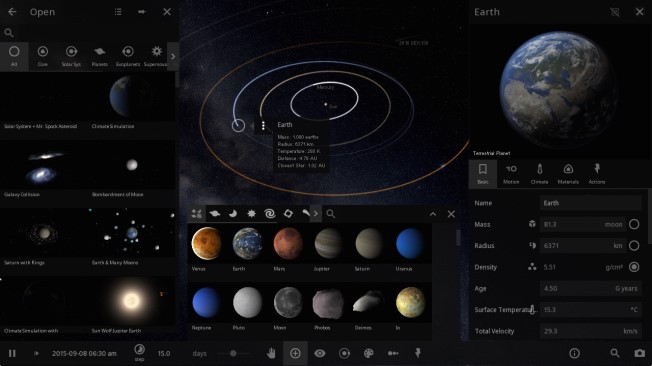Select the Radius lock radio button
The image size is (652, 366).
634,245
